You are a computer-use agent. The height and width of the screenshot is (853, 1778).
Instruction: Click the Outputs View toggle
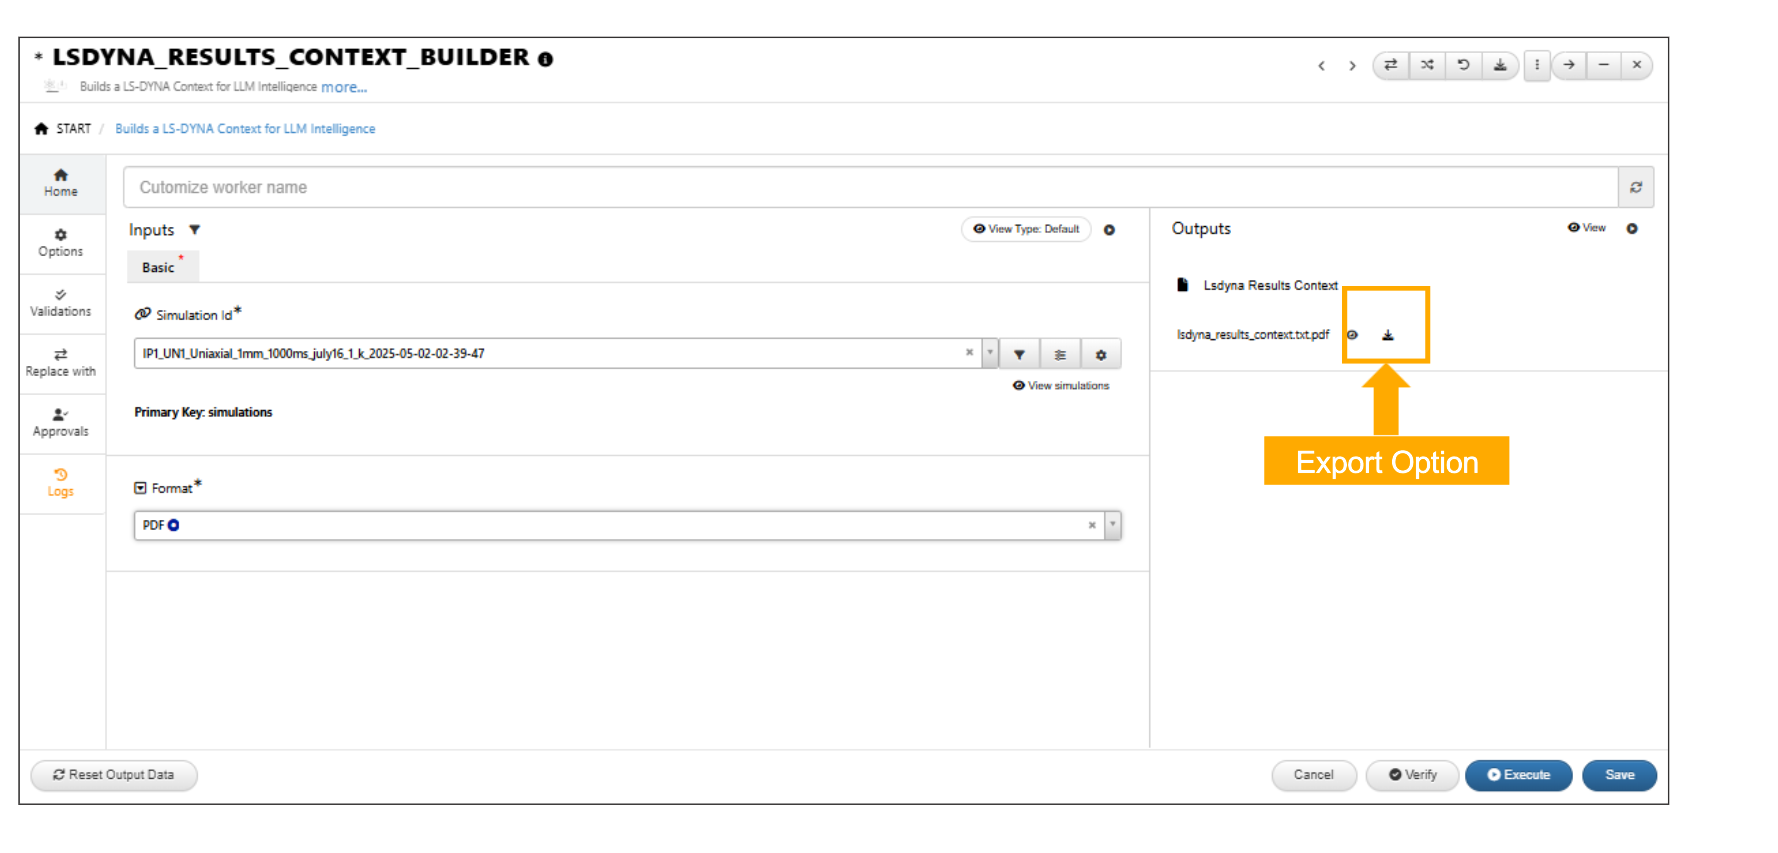point(1587,228)
